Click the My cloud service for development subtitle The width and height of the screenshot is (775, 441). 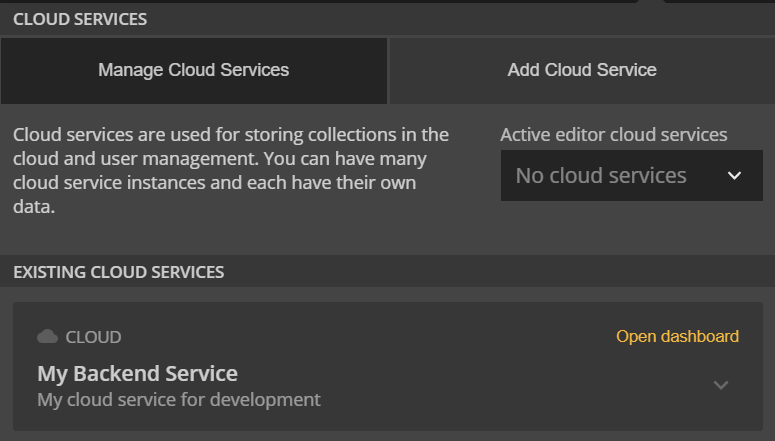[179, 399]
